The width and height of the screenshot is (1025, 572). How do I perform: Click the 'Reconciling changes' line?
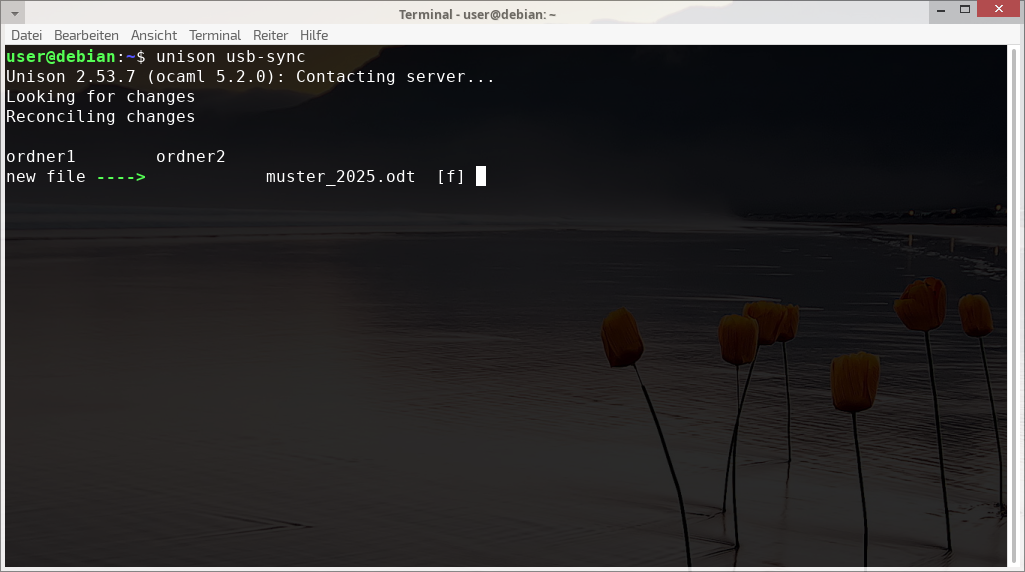tap(101, 116)
